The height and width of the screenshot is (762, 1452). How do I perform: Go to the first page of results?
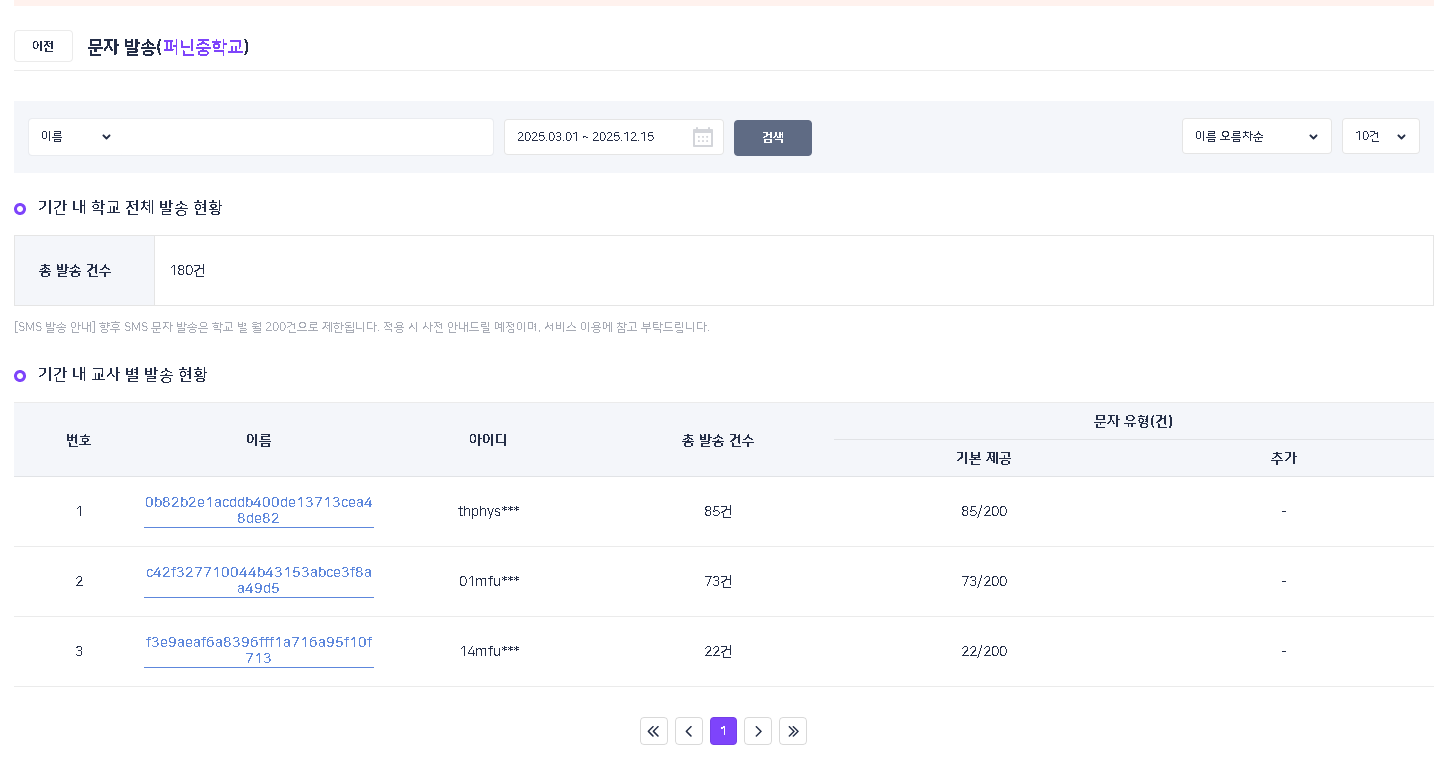pos(654,731)
